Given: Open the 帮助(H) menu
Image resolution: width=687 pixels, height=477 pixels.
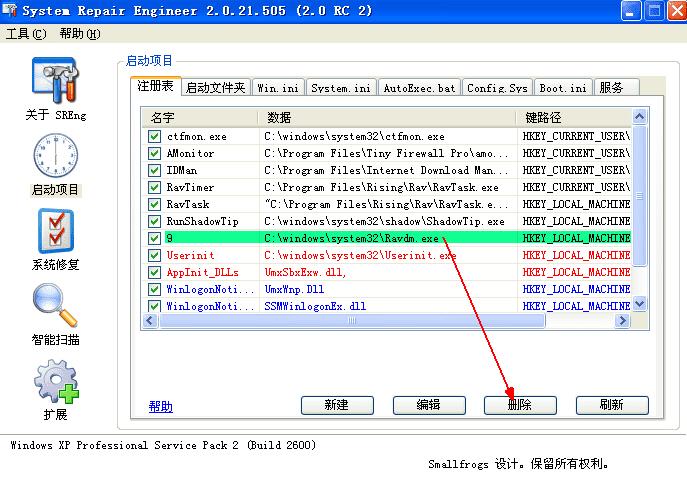Looking at the screenshot, I should [x=80, y=34].
